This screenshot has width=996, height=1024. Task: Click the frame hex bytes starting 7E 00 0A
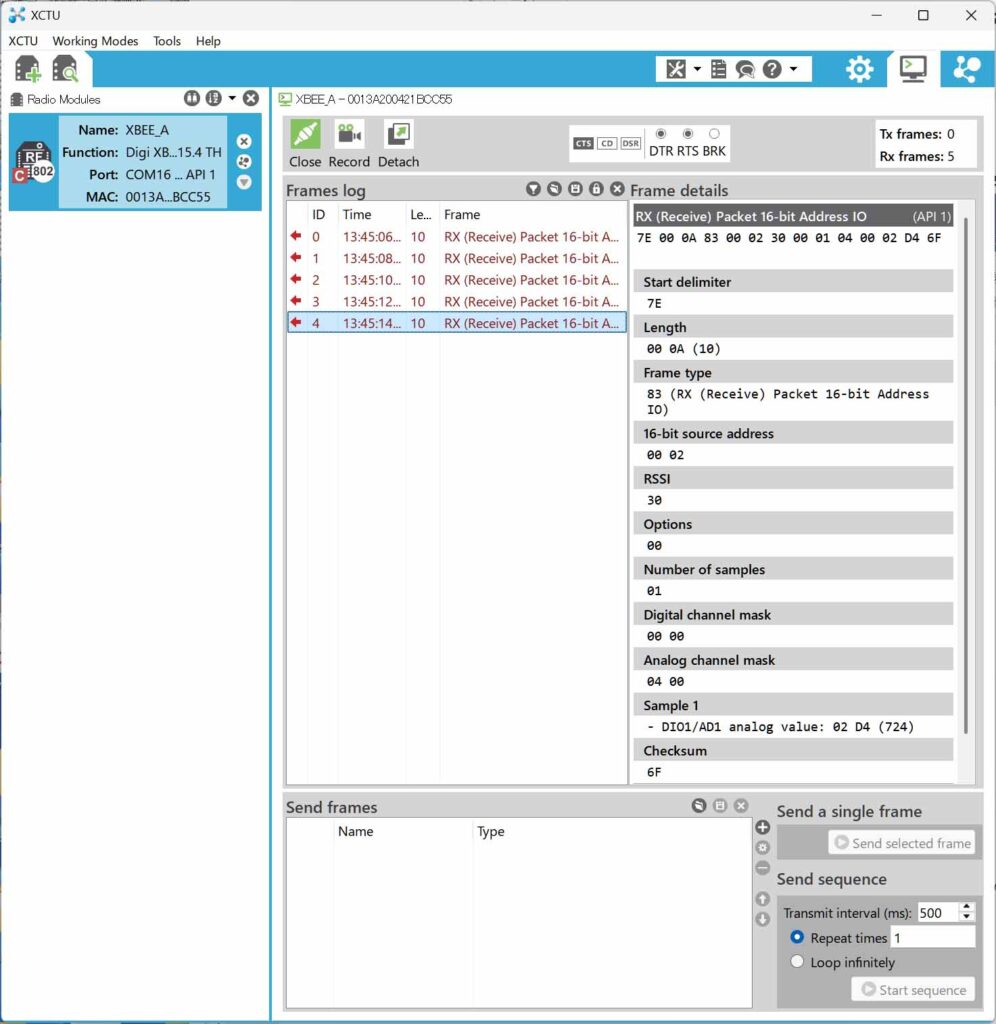(x=789, y=238)
